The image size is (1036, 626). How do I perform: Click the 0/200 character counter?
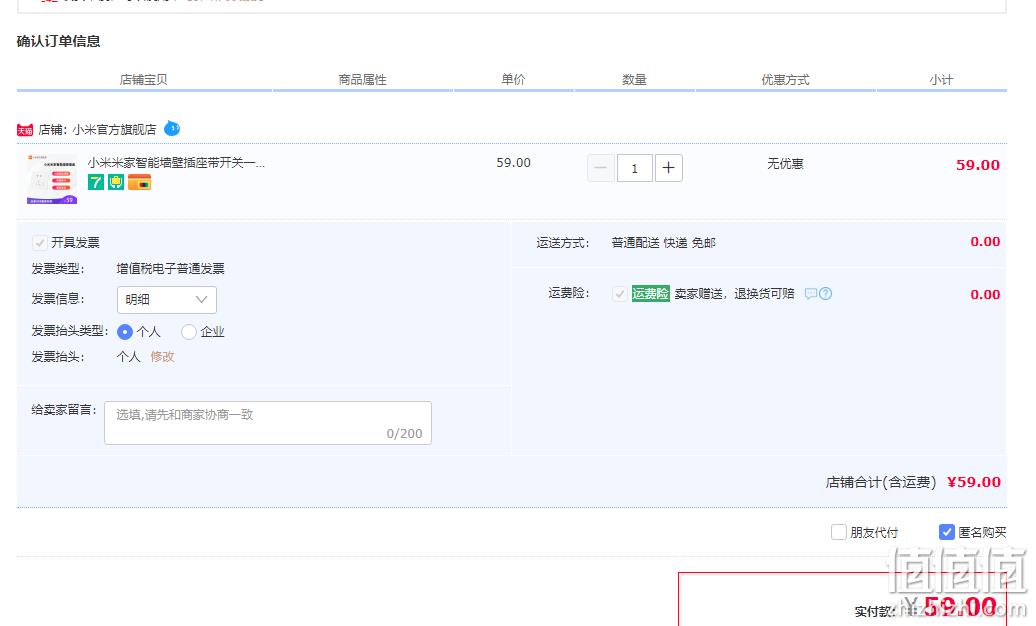click(x=404, y=434)
